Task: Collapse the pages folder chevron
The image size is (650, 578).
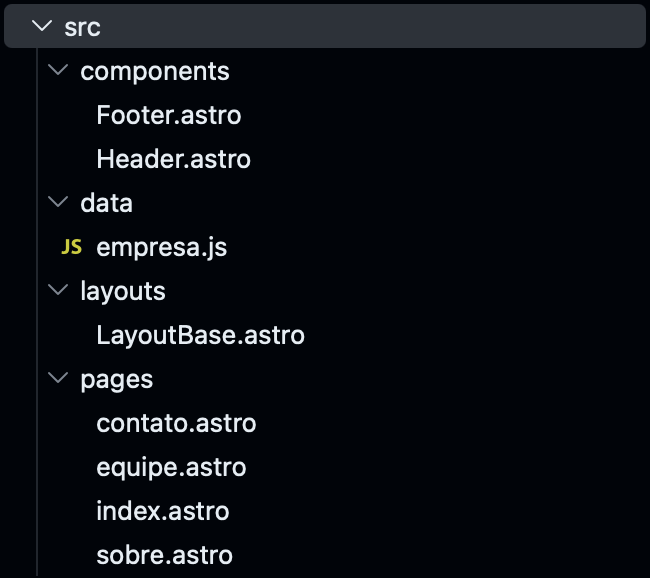Action: tap(58, 377)
